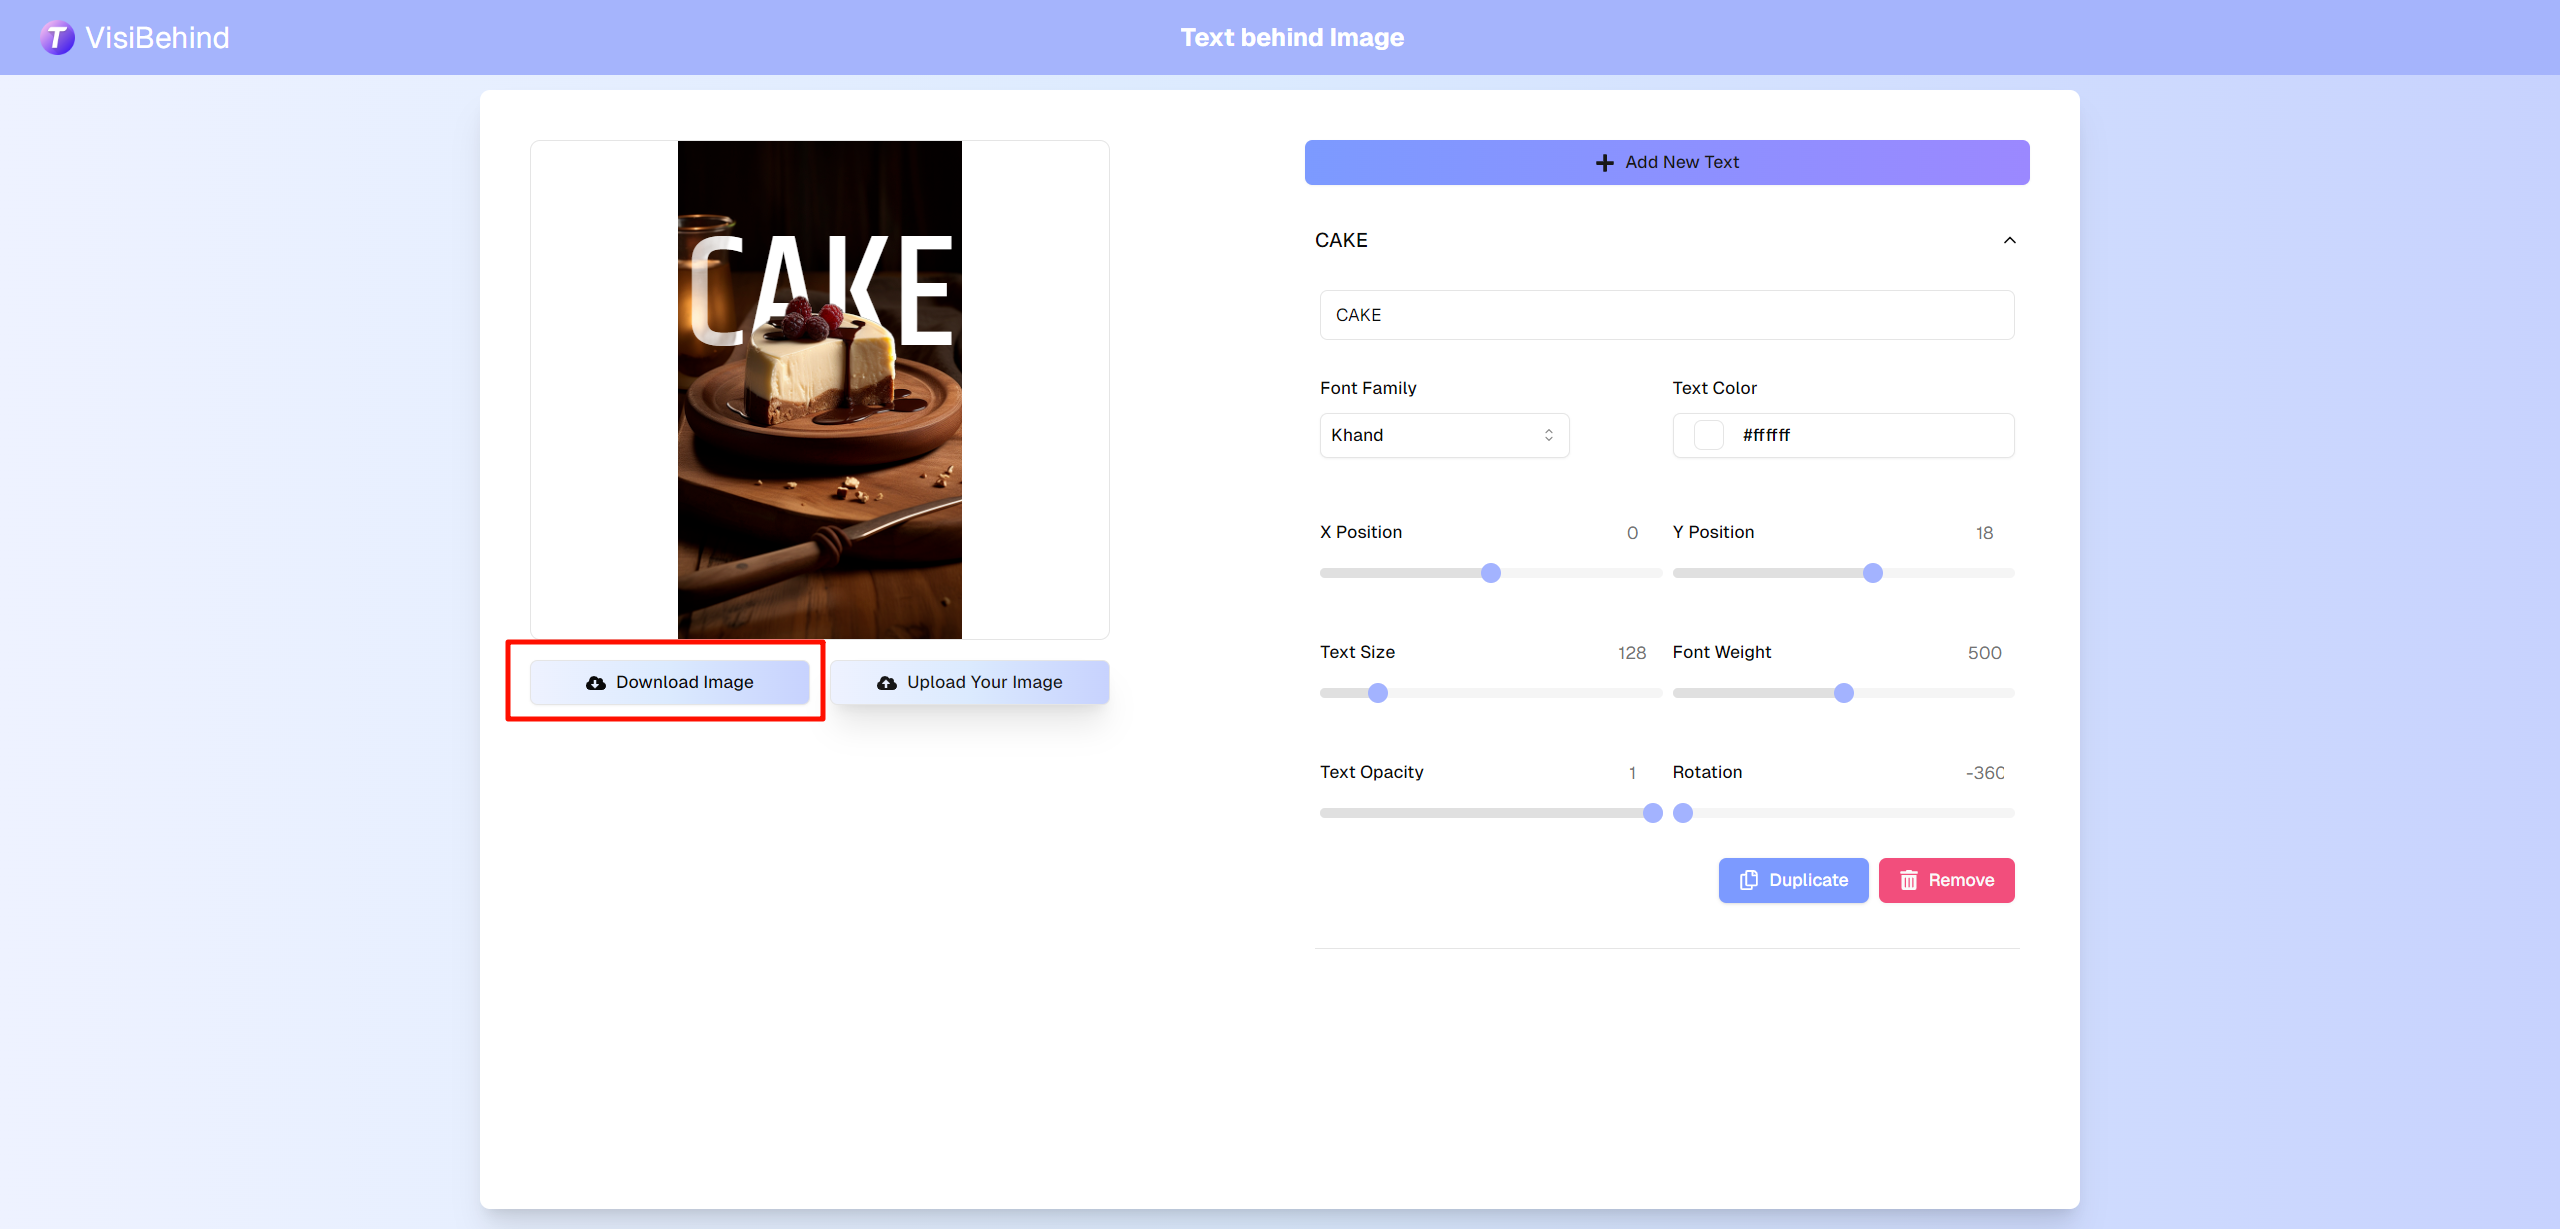The width and height of the screenshot is (2560, 1229).
Task: Click the cake preview image
Action: point(819,390)
